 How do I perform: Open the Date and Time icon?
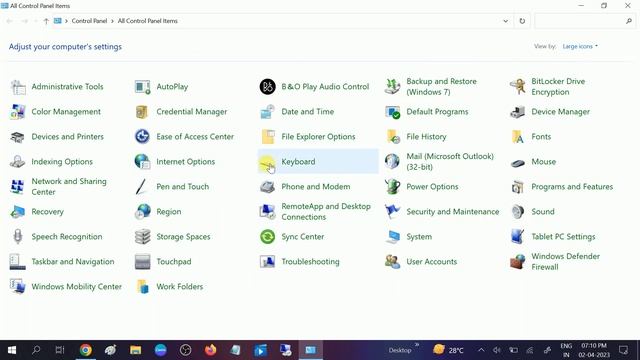tap(267, 112)
